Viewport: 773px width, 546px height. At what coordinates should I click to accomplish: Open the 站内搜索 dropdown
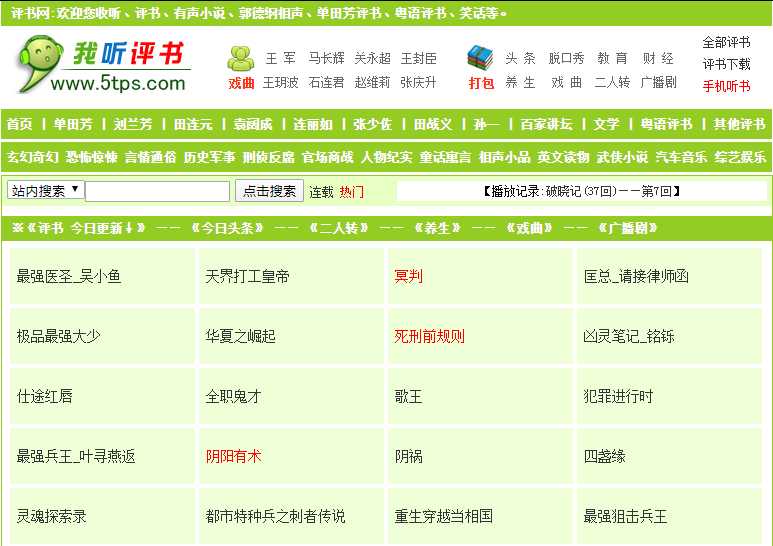[45, 190]
